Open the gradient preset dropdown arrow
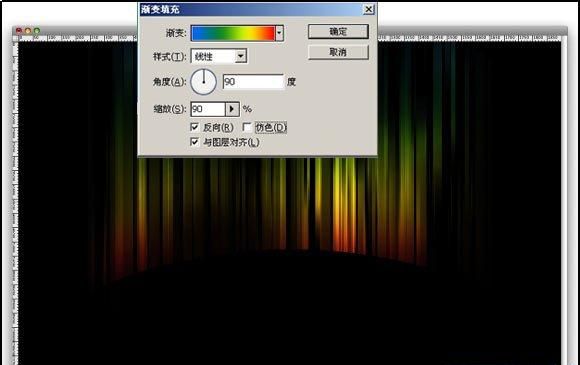Image resolution: width=580 pixels, height=365 pixels. (280, 33)
